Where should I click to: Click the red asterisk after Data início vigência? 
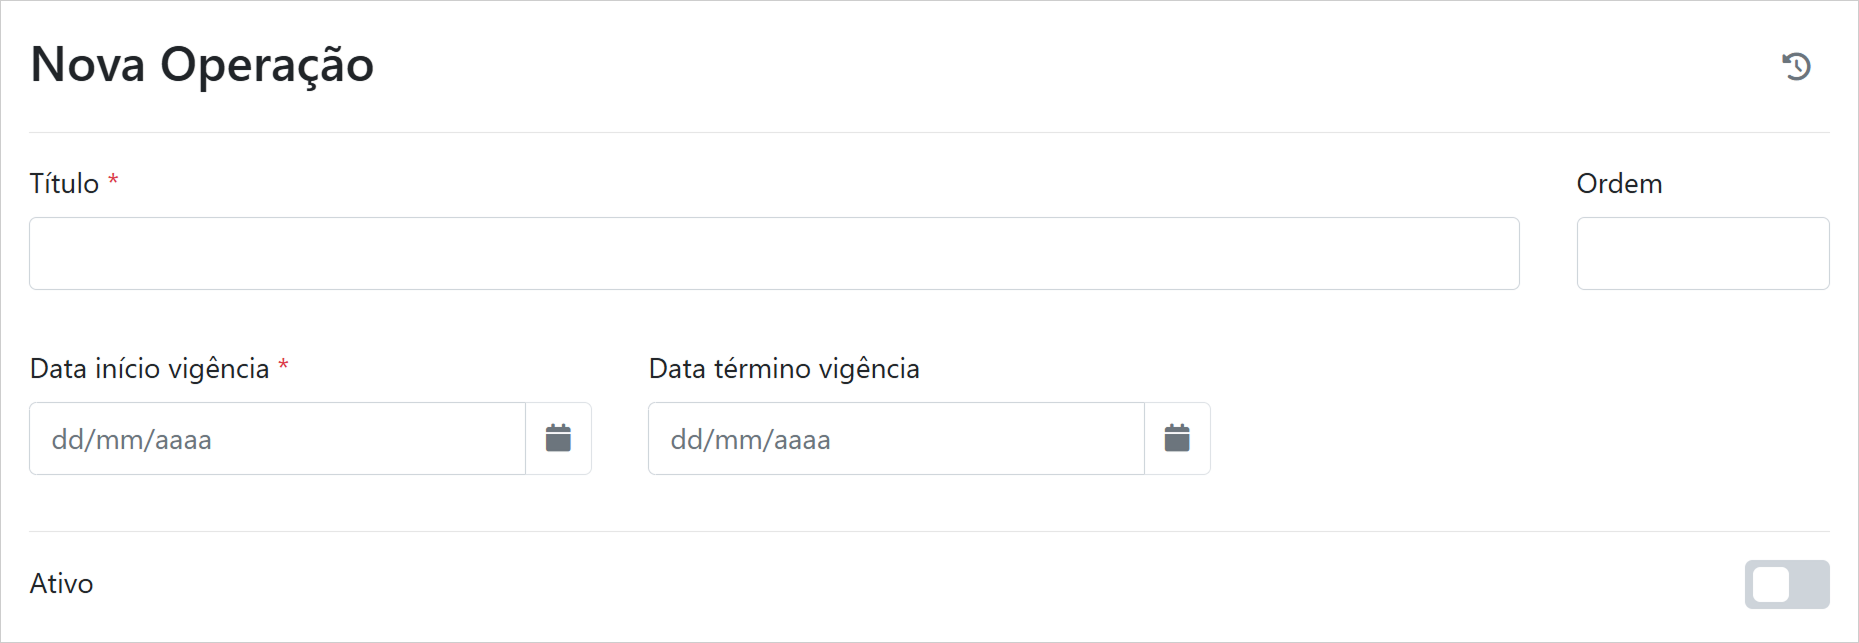pyautogui.click(x=283, y=366)
